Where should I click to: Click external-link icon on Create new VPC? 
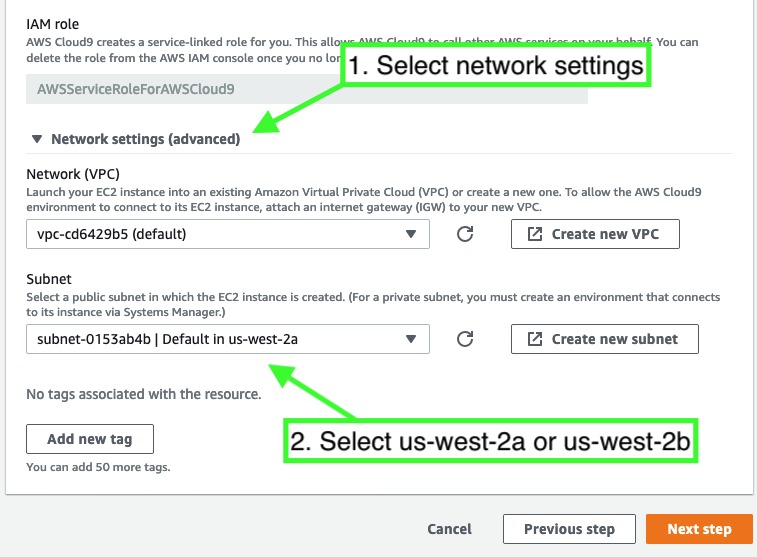[535, 234]
